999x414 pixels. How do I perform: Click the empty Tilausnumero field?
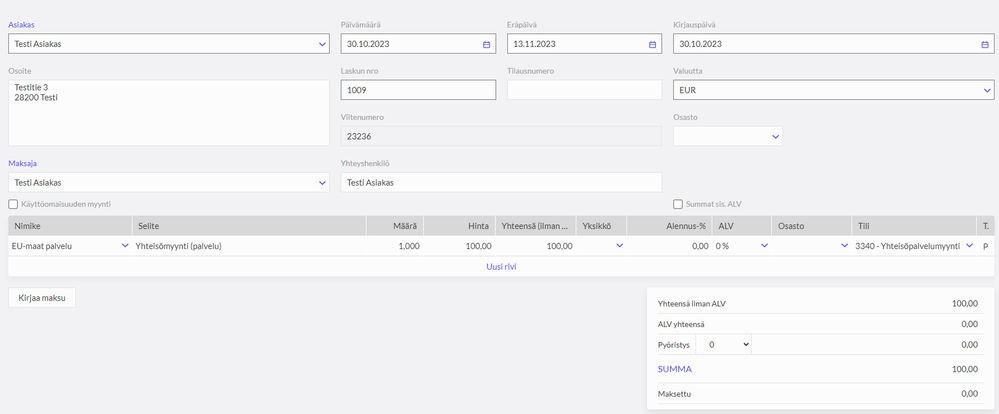click(584, 90)
